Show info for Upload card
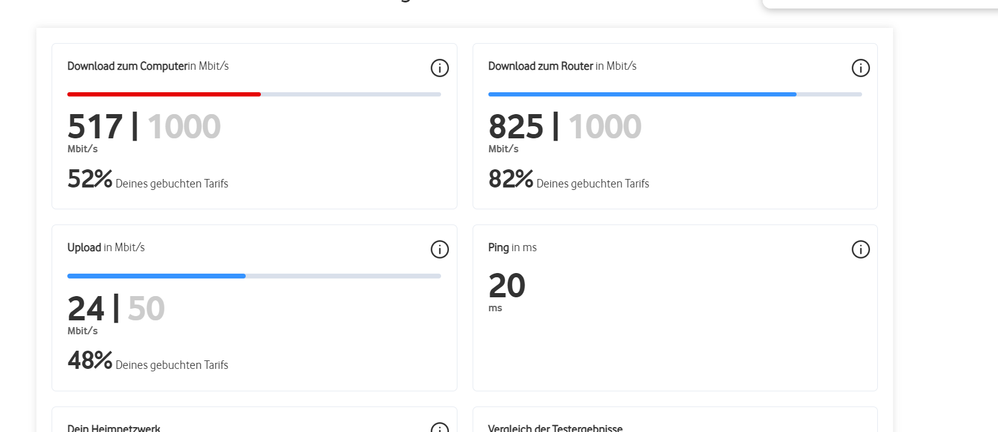Screen dimensions: 998x432 440,249
